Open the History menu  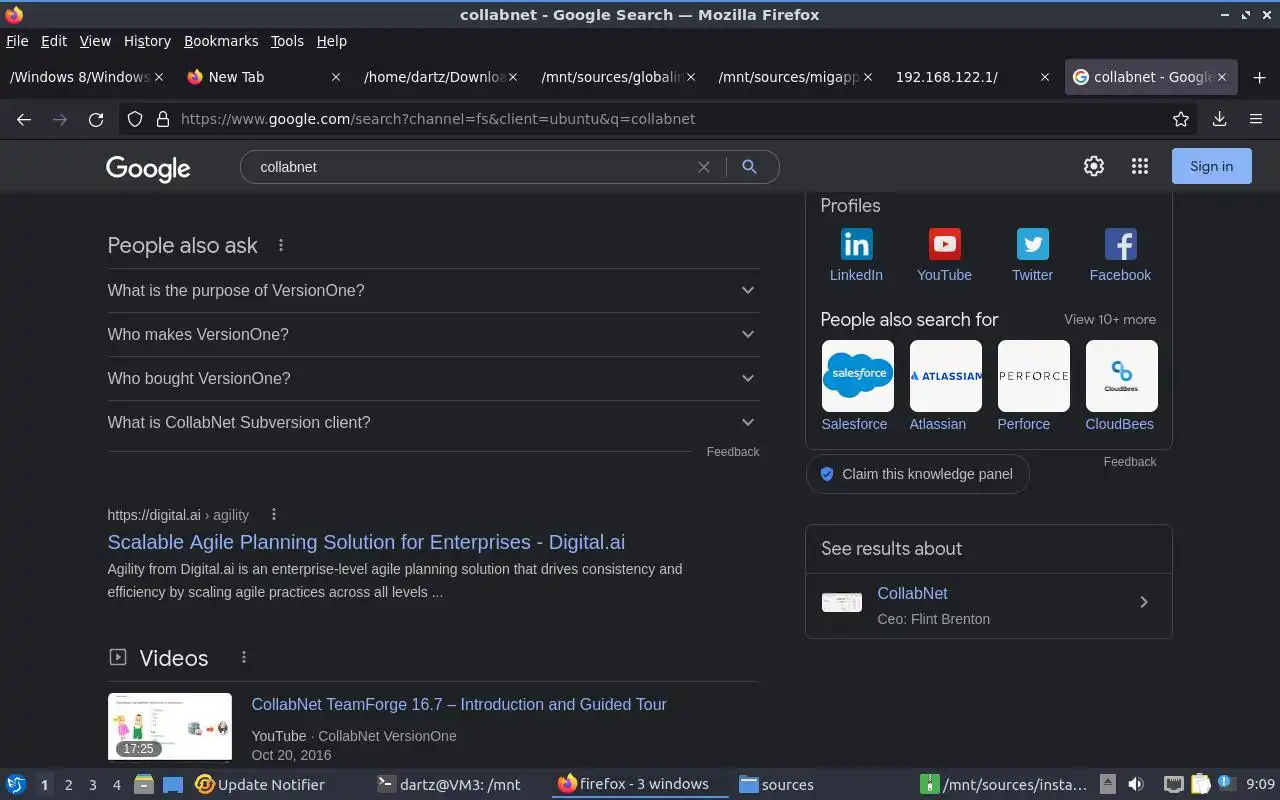(x=147, y=41)
